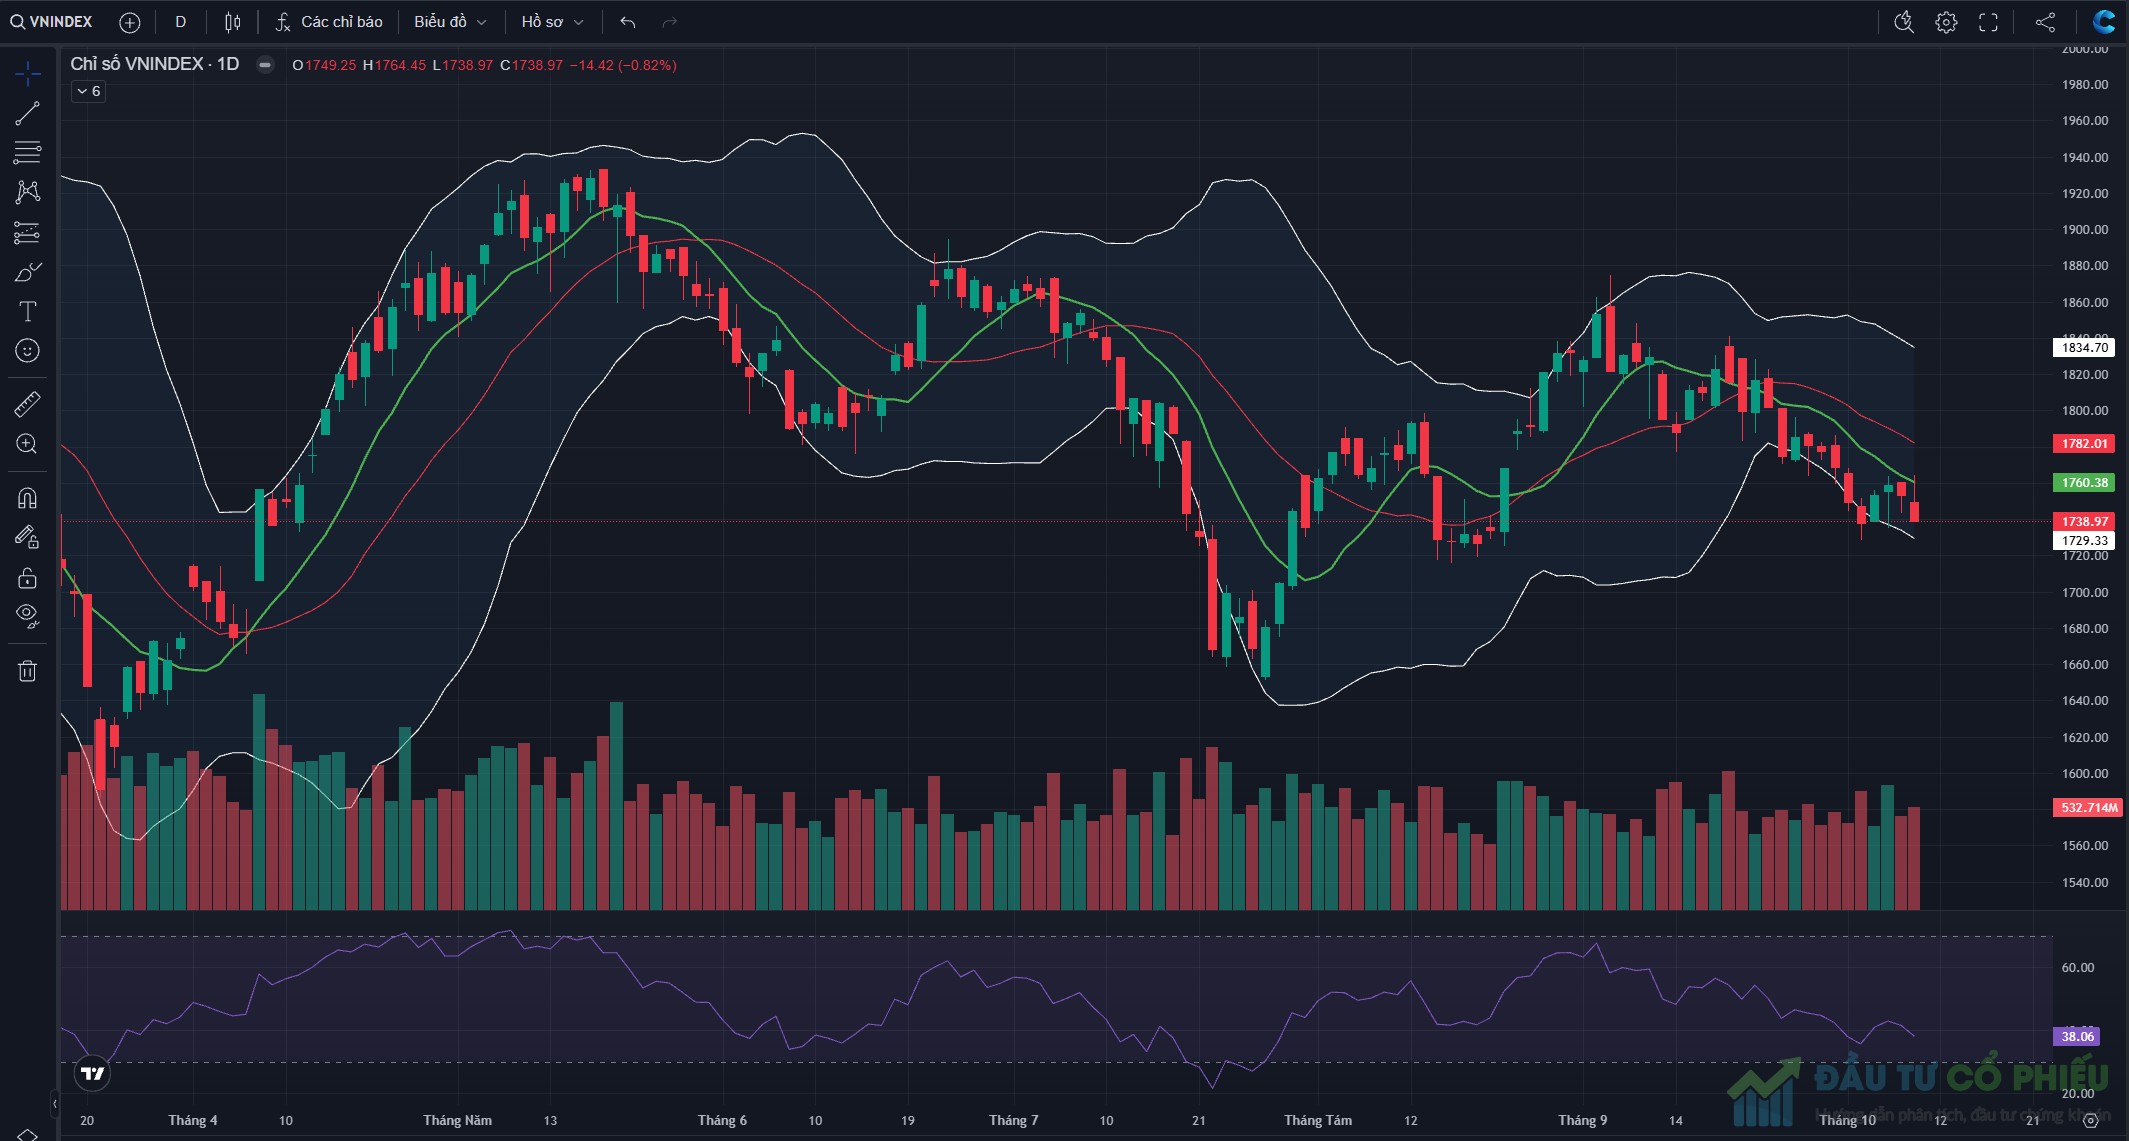Click the TradingView logo

(92, 1074)
